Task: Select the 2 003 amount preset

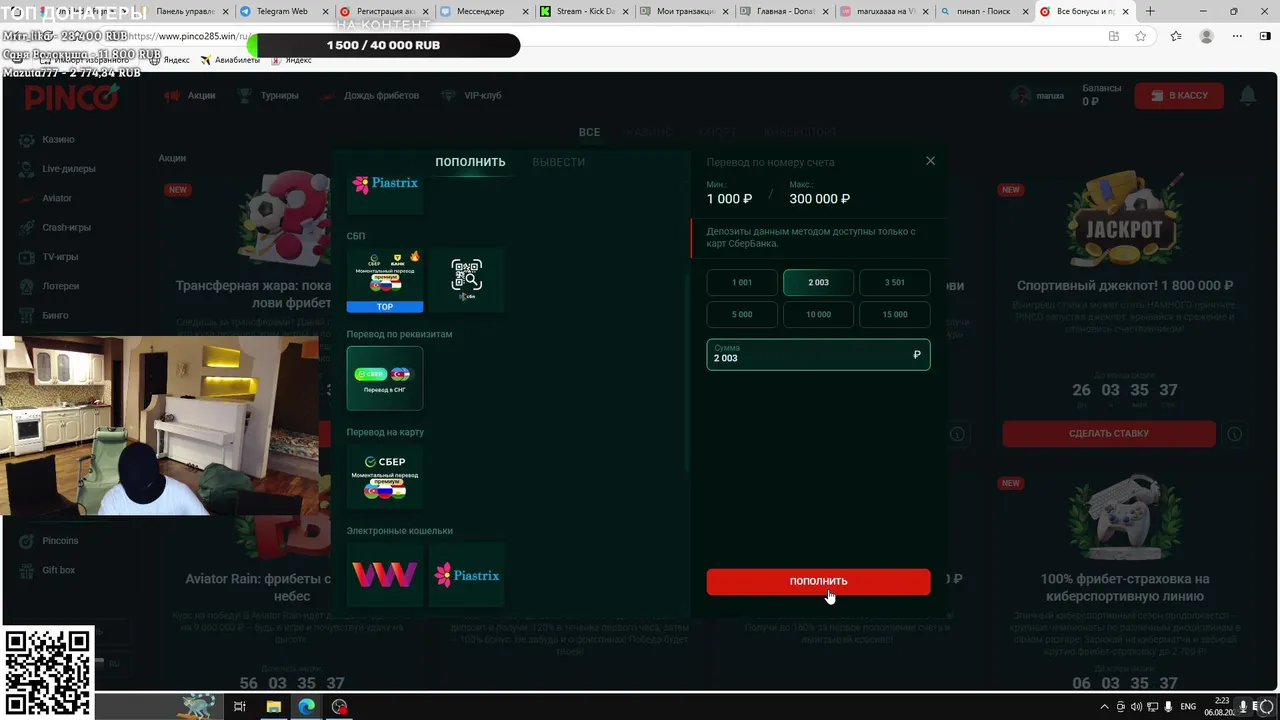Action: click(818, 282)
